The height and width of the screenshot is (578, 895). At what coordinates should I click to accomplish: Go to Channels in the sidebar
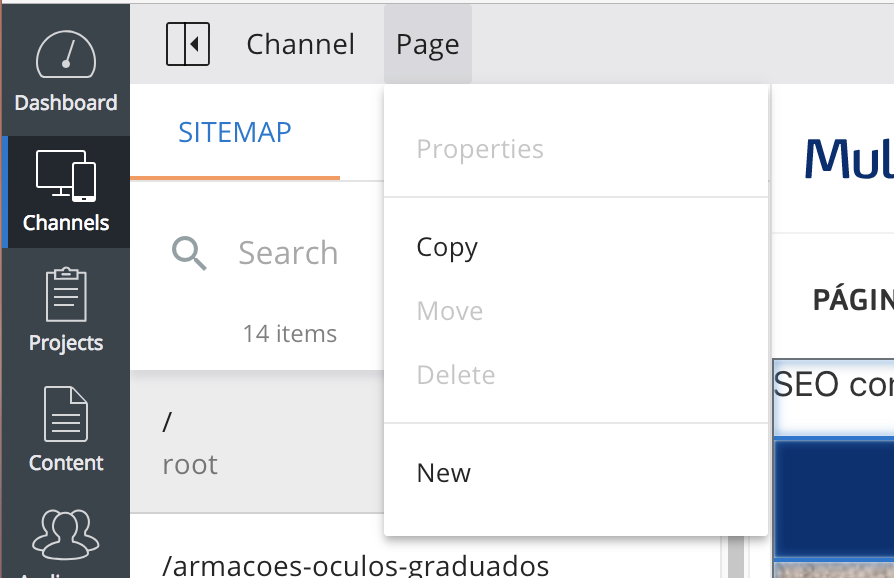pyautogui.click(x=66, y=192)
